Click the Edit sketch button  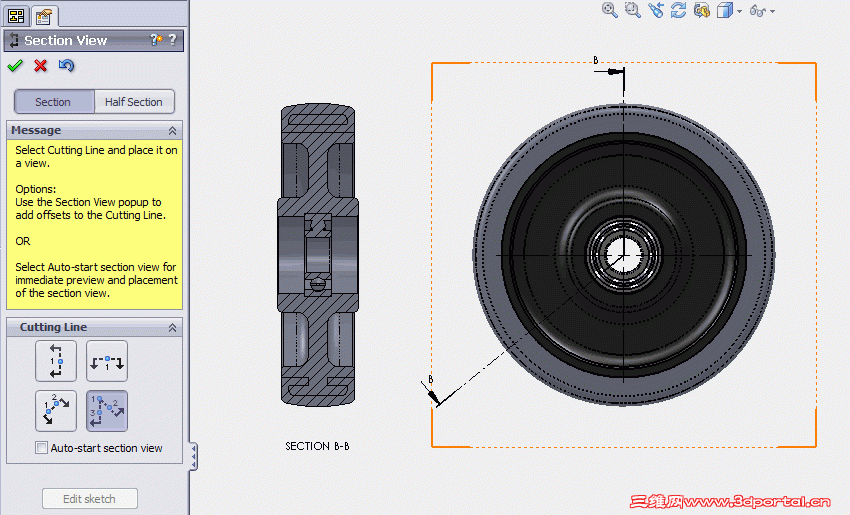click(x=89, y=499)
